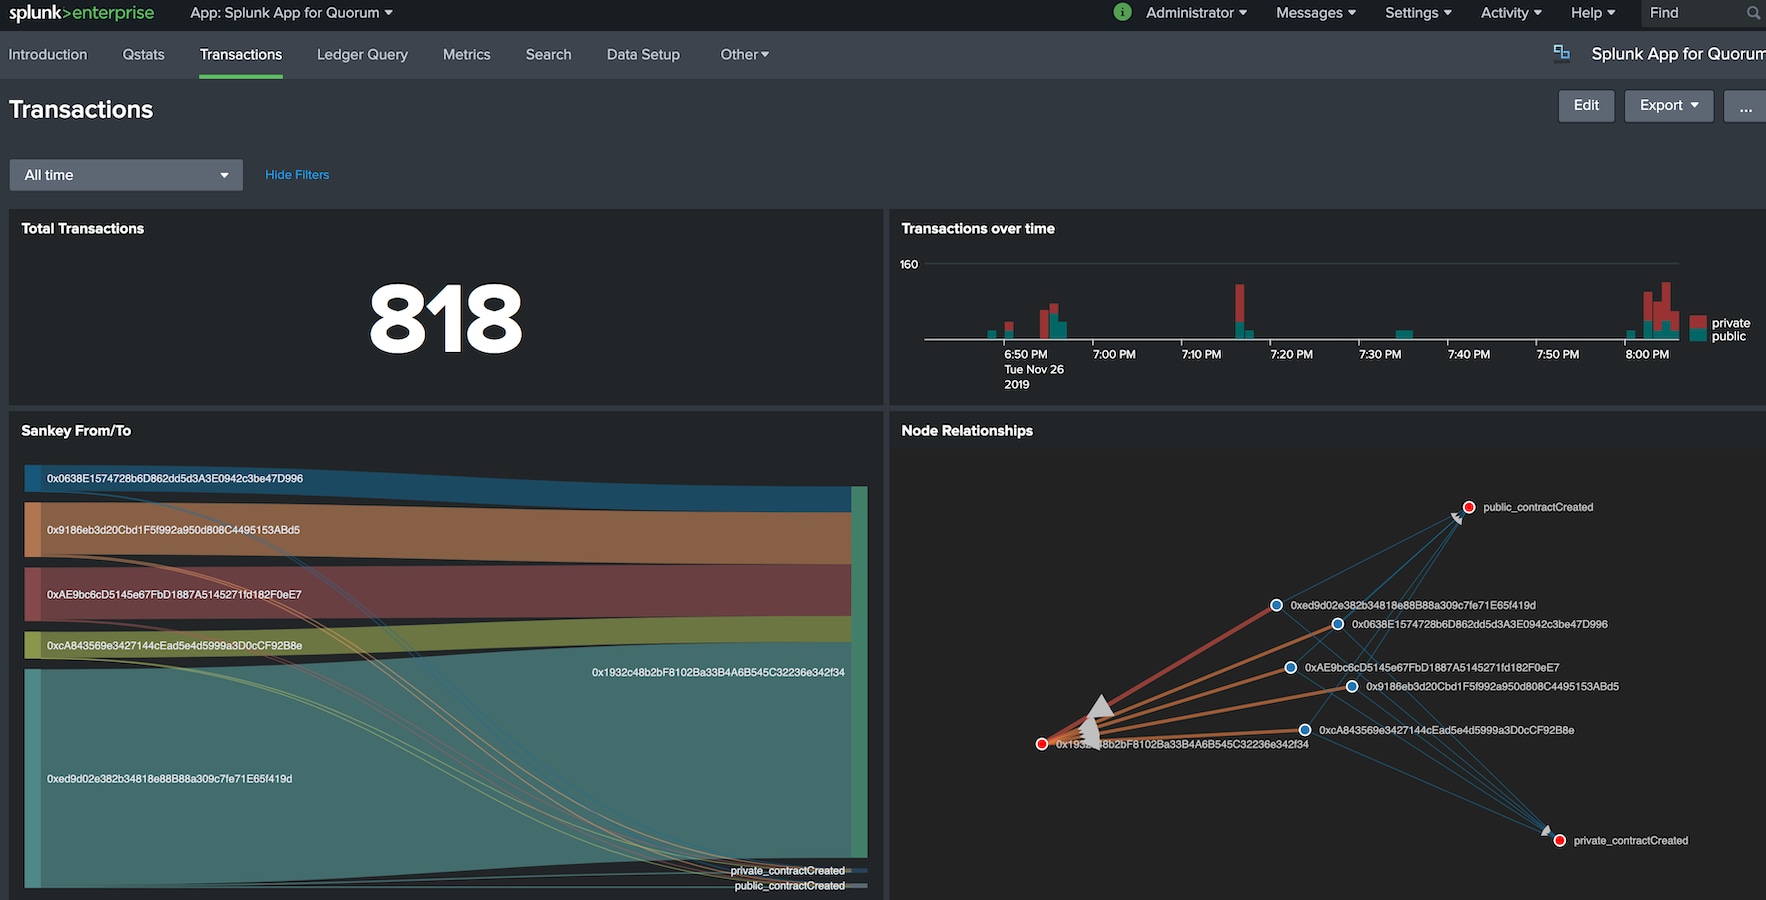This screenshot has width=1766, height=900.
Task: Click Sankey node 0xAE9bc6cD5145e67FbD1887A5145271fd182F0eE7
Action: coord(33,594)
